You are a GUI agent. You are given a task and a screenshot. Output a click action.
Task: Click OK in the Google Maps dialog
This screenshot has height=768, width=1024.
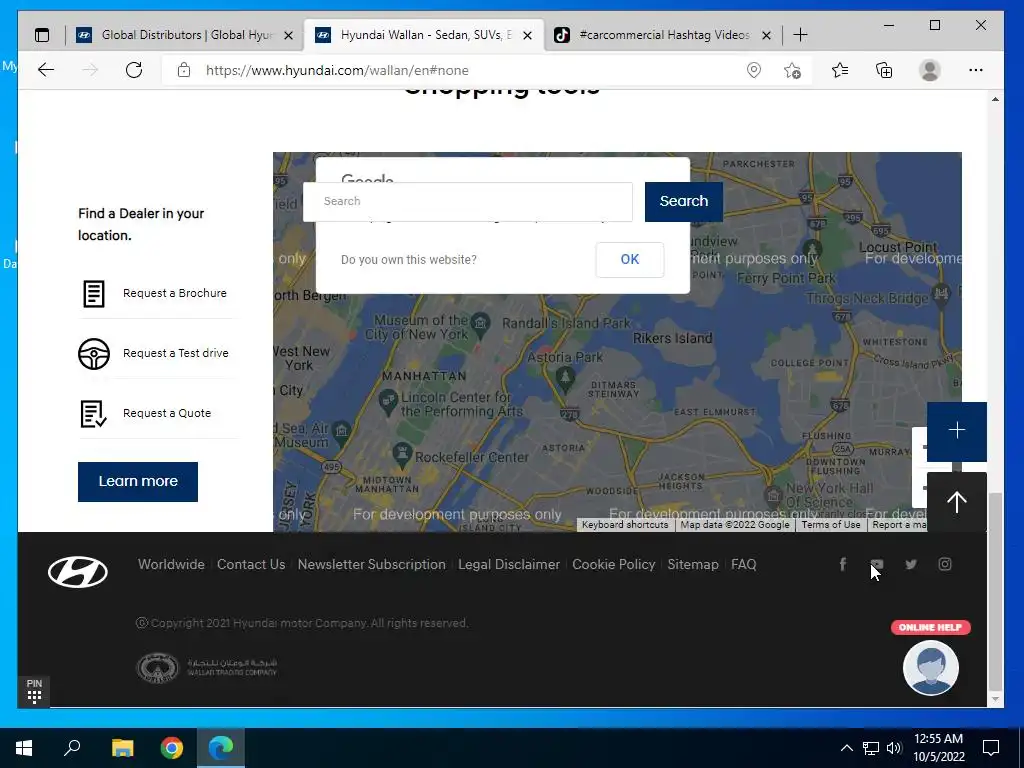pos(630,259)
